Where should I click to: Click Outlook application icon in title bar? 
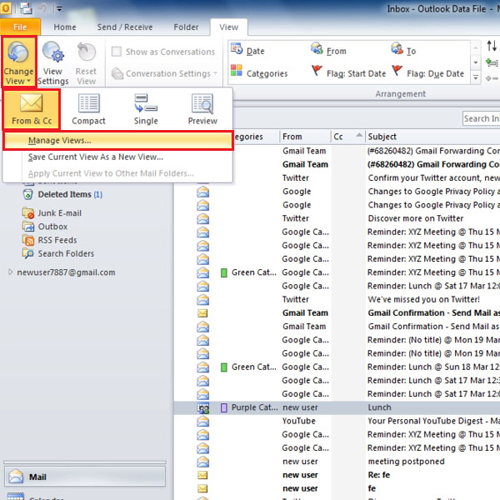coord(6,8)
